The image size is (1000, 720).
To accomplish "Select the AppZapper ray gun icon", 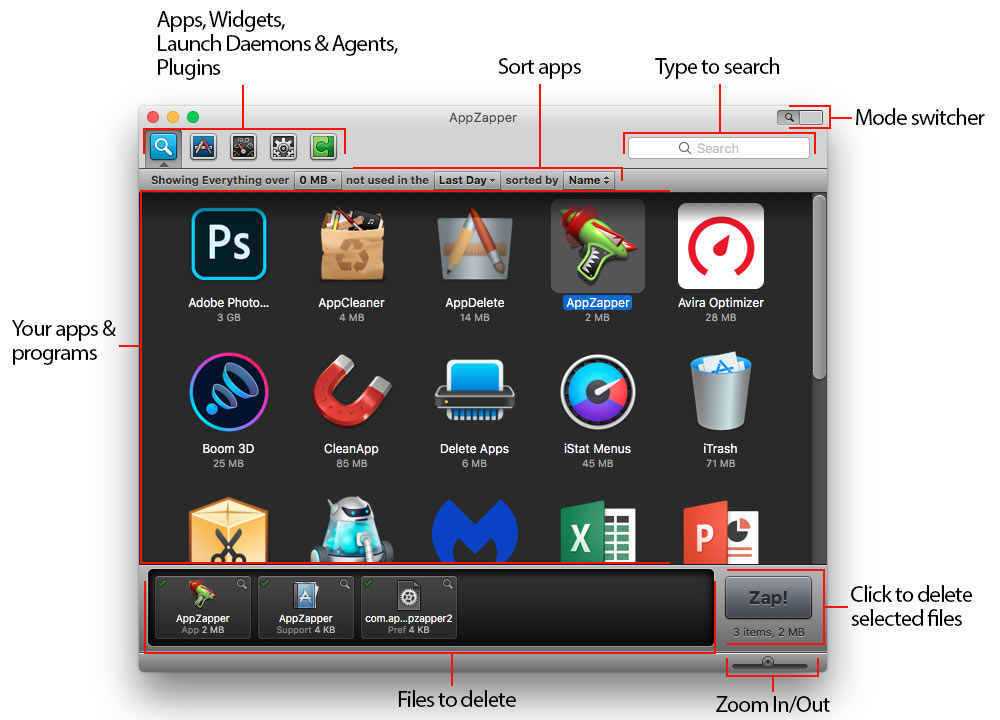I will tap(598, 246).
